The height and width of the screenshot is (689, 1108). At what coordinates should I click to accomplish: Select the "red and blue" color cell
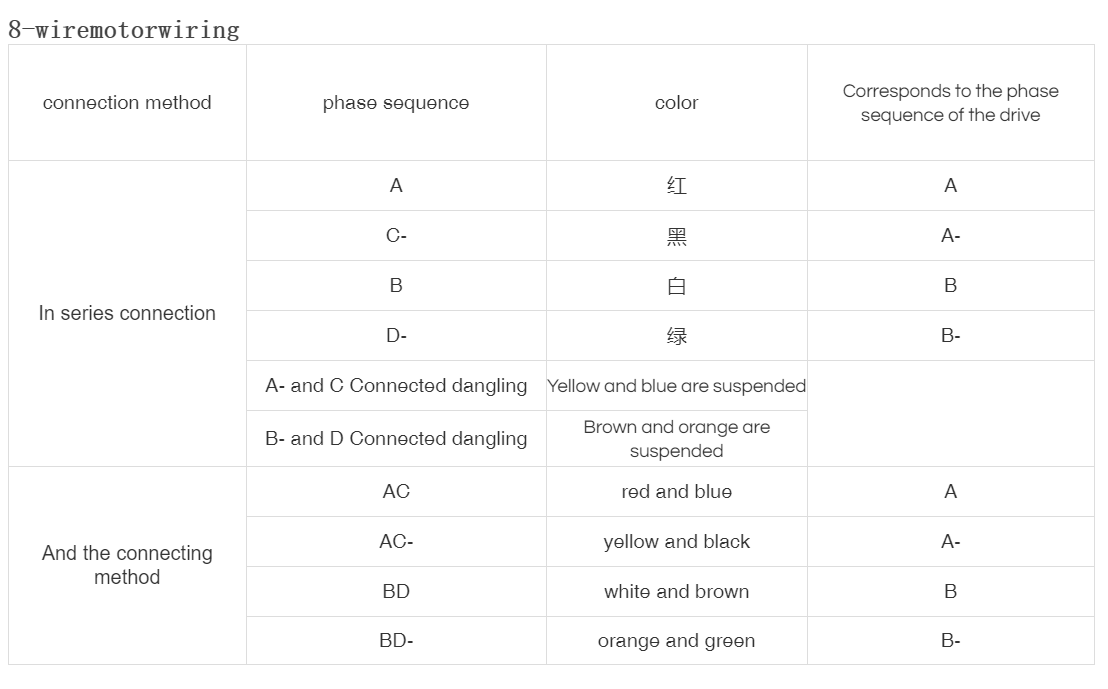[x=676, y=491]
